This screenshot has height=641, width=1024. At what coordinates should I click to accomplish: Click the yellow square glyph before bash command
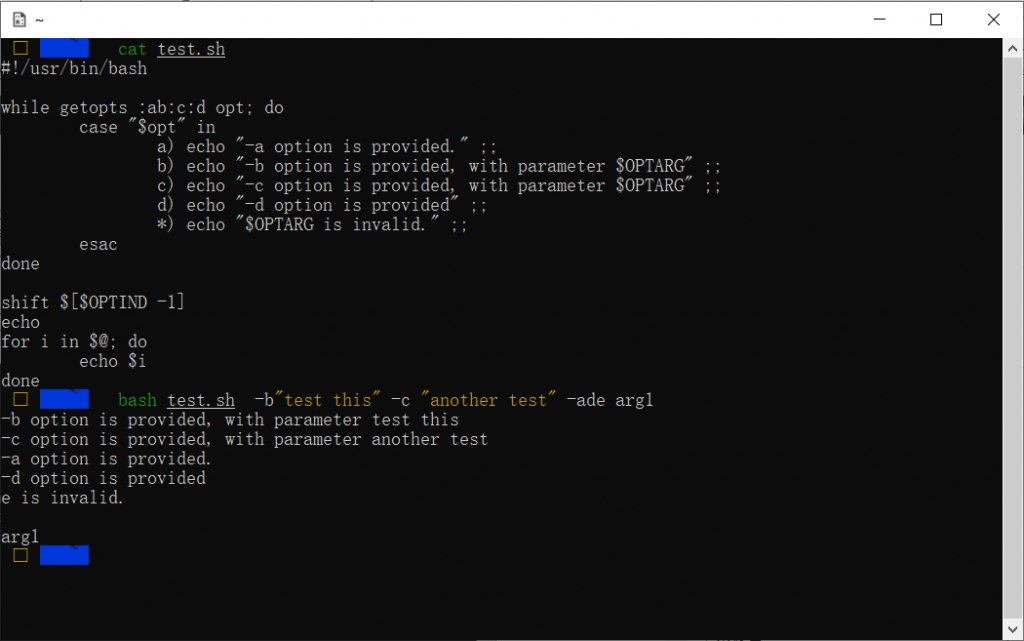pos(20,399)
